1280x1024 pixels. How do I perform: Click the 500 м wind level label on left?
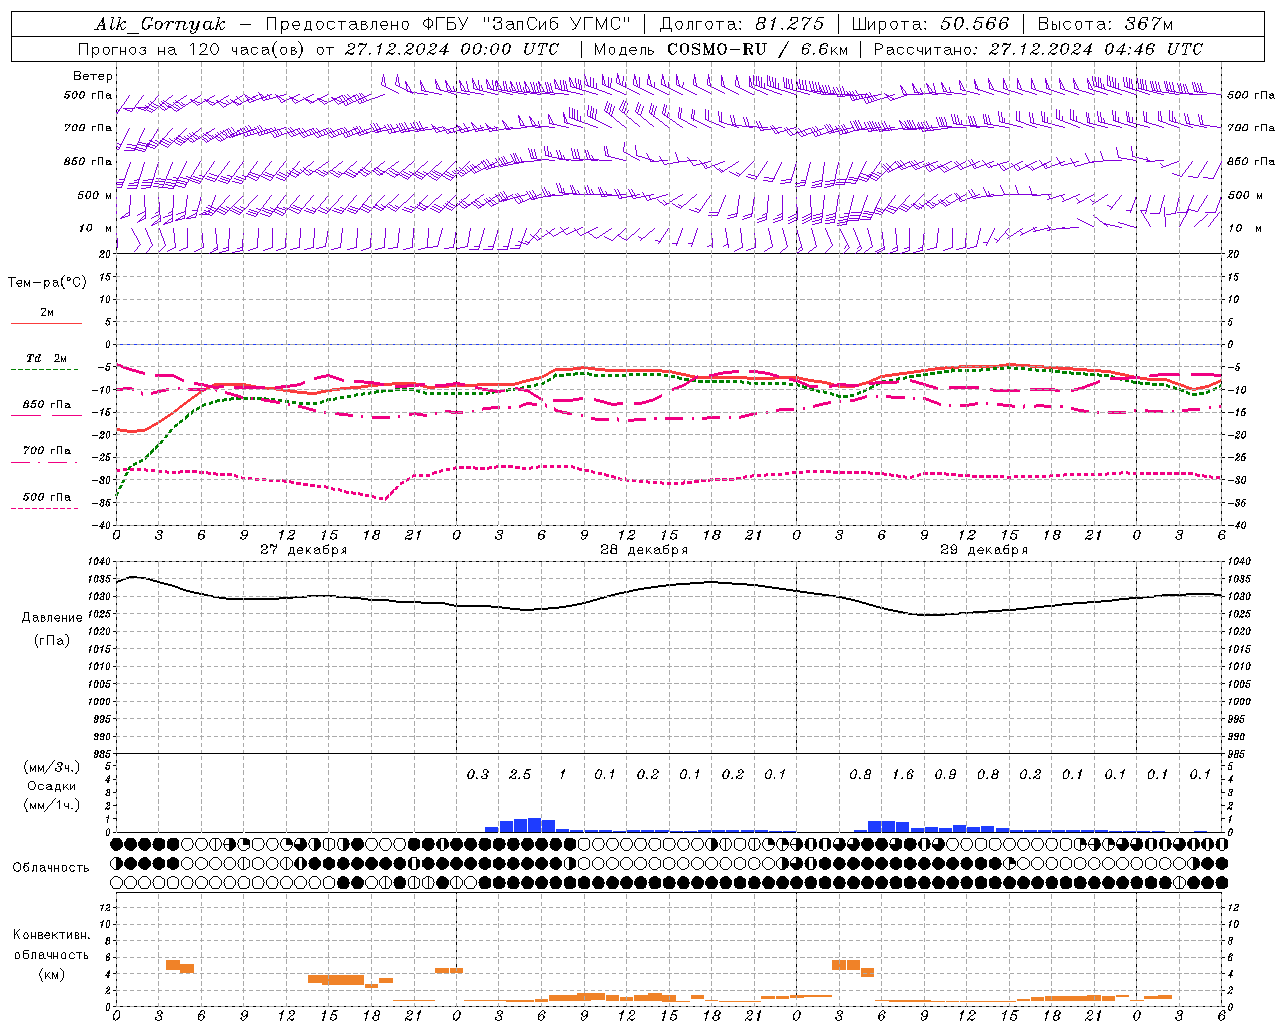point(96,195)
